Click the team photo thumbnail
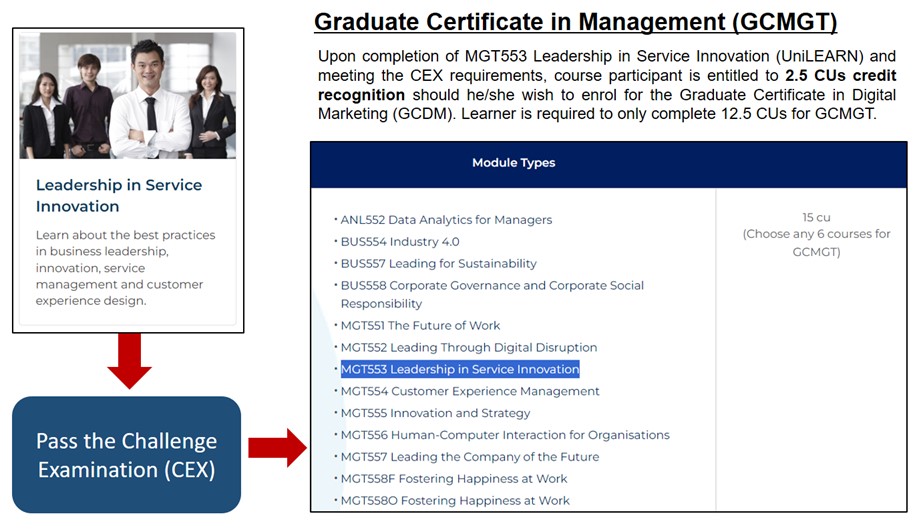Screen dimensions: 921x530 (x=128, y=95)
